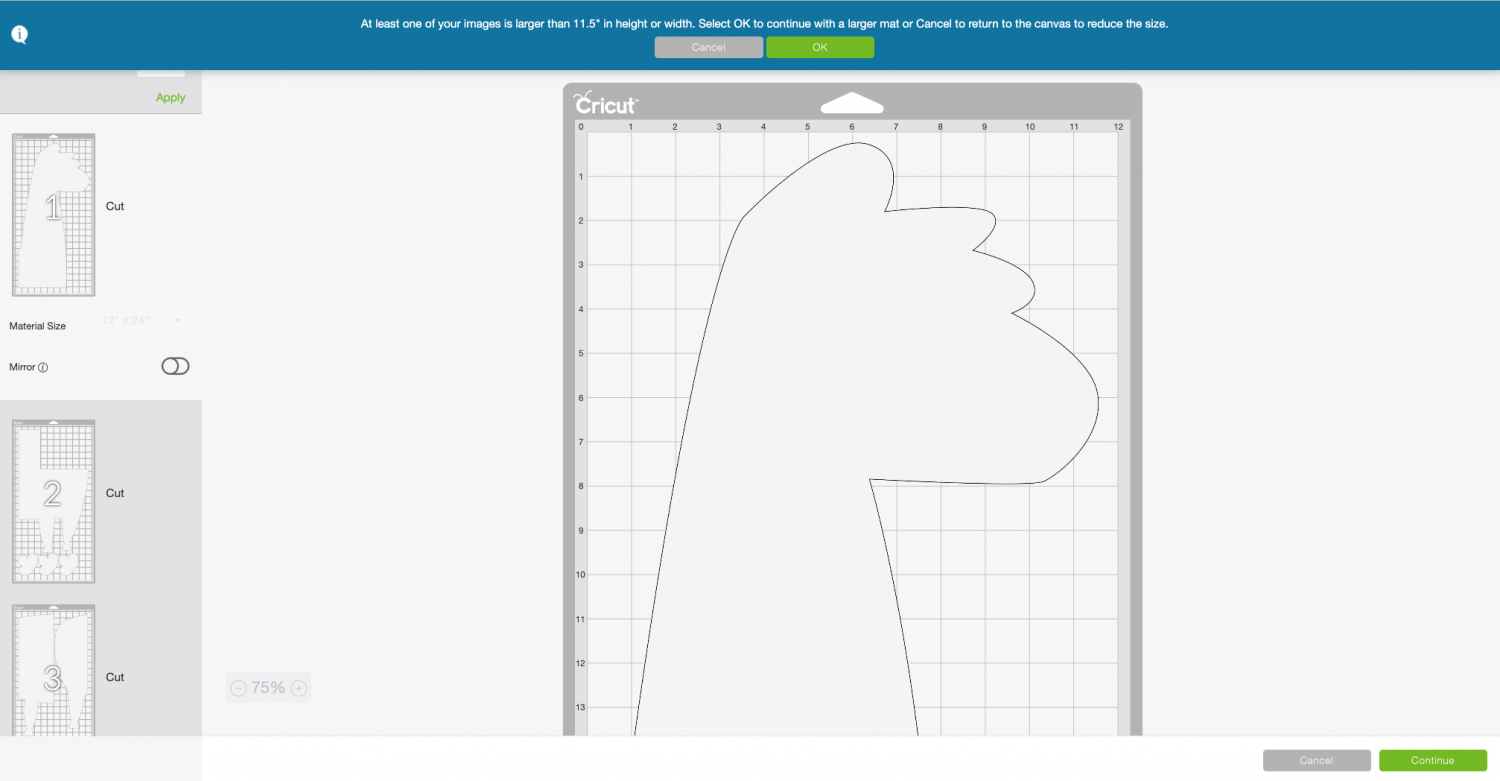
Task: Toggle Mirror on for mat 1
Action: pyautogui.click(x=175, y=366)
